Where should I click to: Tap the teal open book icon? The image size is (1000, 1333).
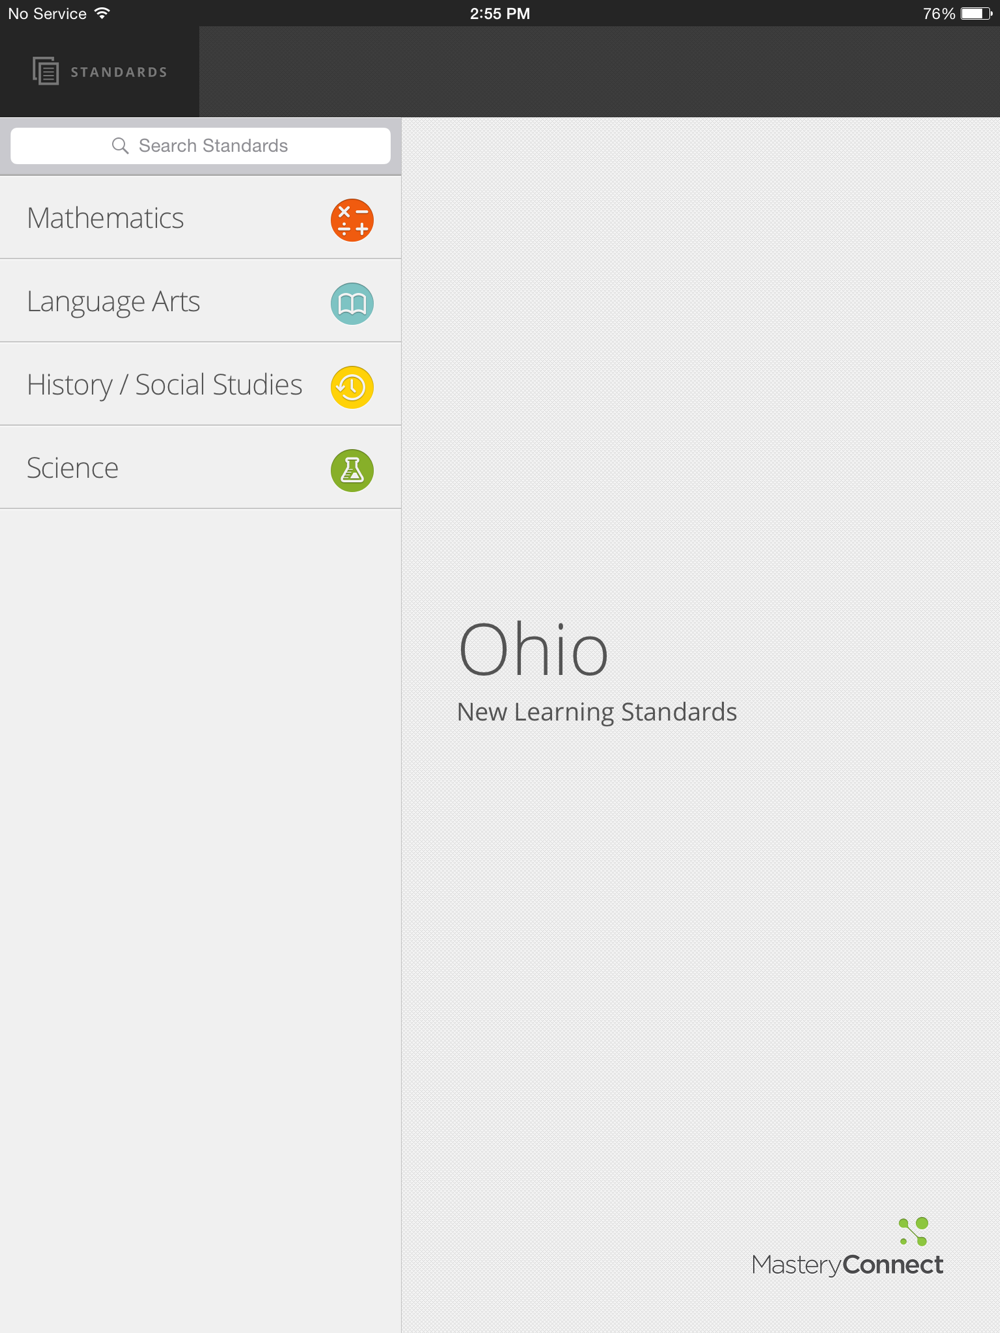352,303
